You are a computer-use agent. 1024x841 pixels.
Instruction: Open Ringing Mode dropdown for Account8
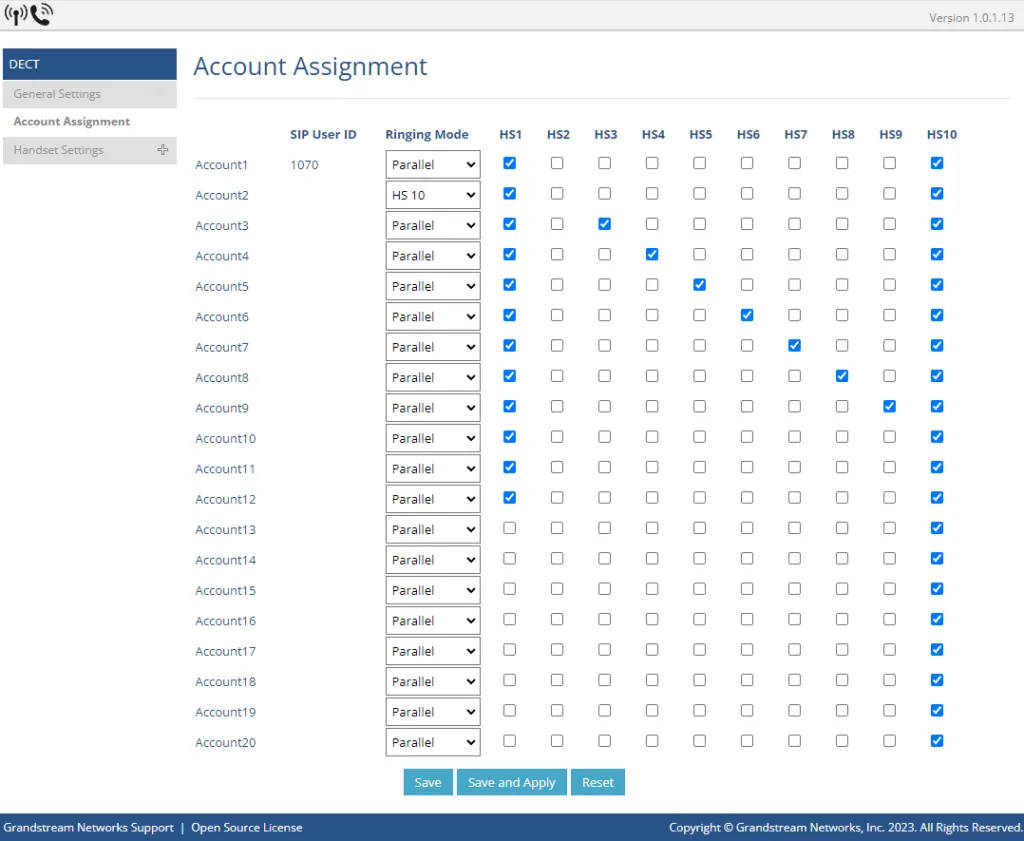pyautogui.click(x=433, y=377)
